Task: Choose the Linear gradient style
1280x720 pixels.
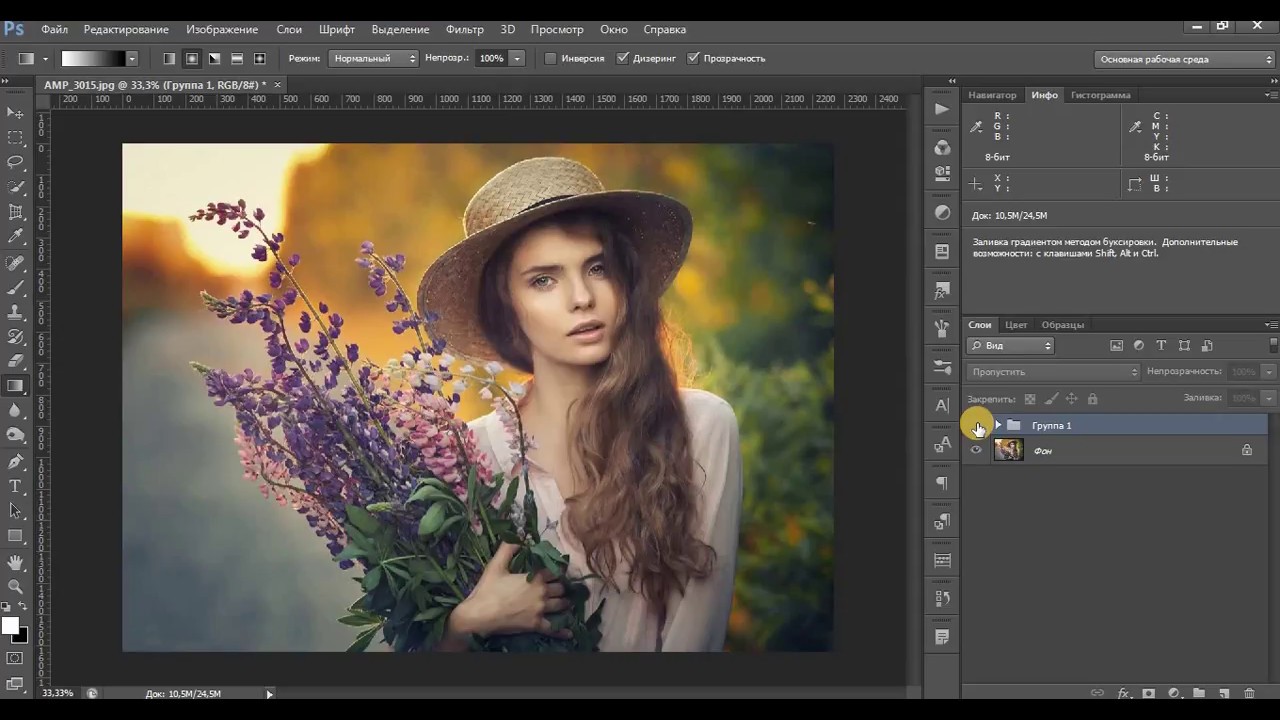Action: 169,59
